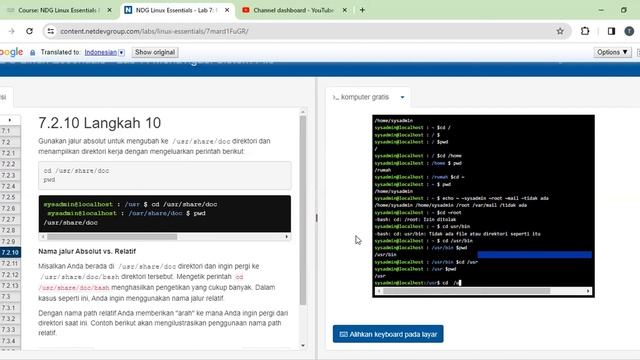Click the 7.2.10 Langkah 10 heading

point(100,123)
